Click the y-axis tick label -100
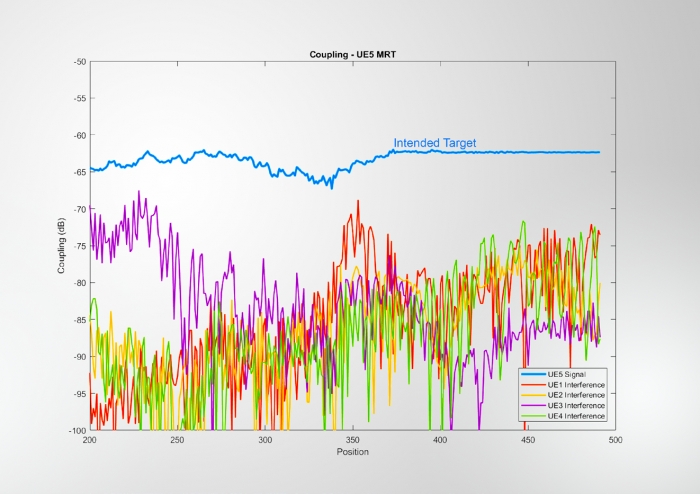 click(78, 431)
